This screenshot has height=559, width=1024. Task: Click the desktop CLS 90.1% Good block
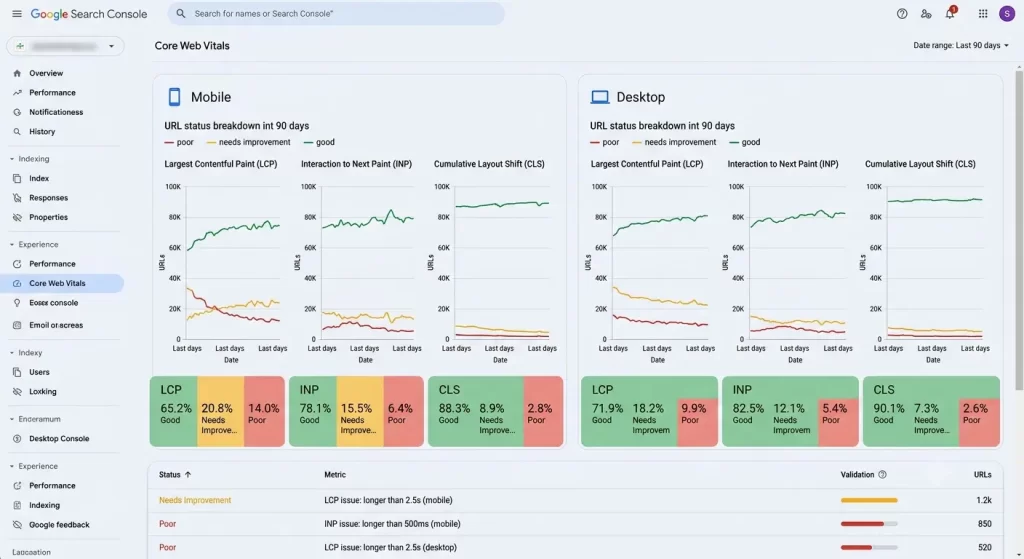click(887, 411)
